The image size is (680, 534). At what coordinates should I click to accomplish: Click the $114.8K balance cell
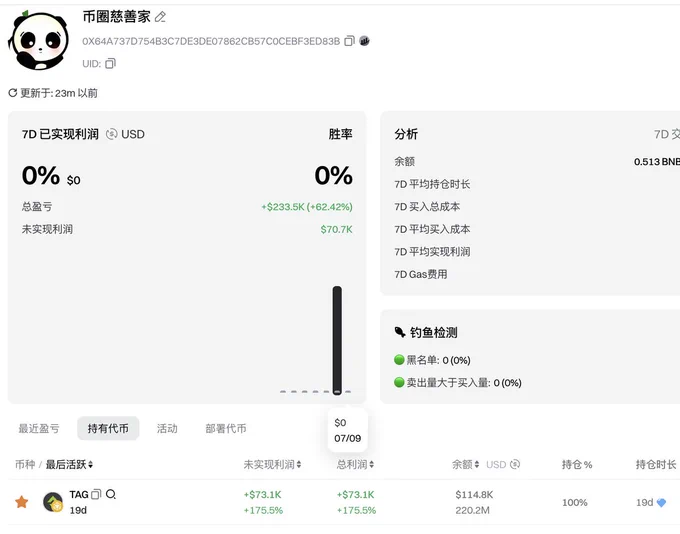[474, 495]
